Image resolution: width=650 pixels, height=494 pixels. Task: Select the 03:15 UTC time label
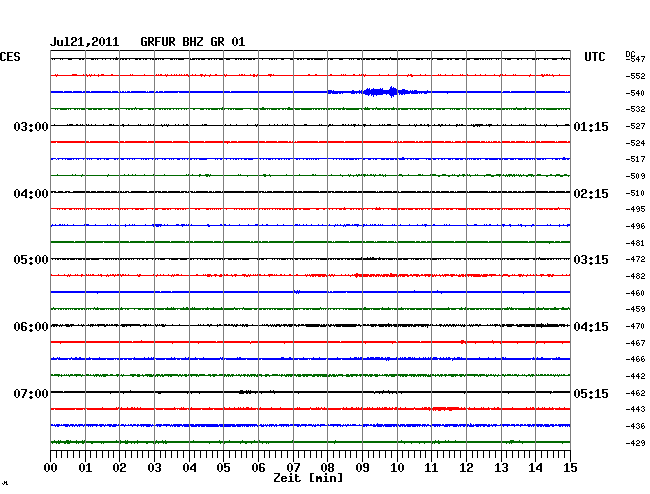591,260
